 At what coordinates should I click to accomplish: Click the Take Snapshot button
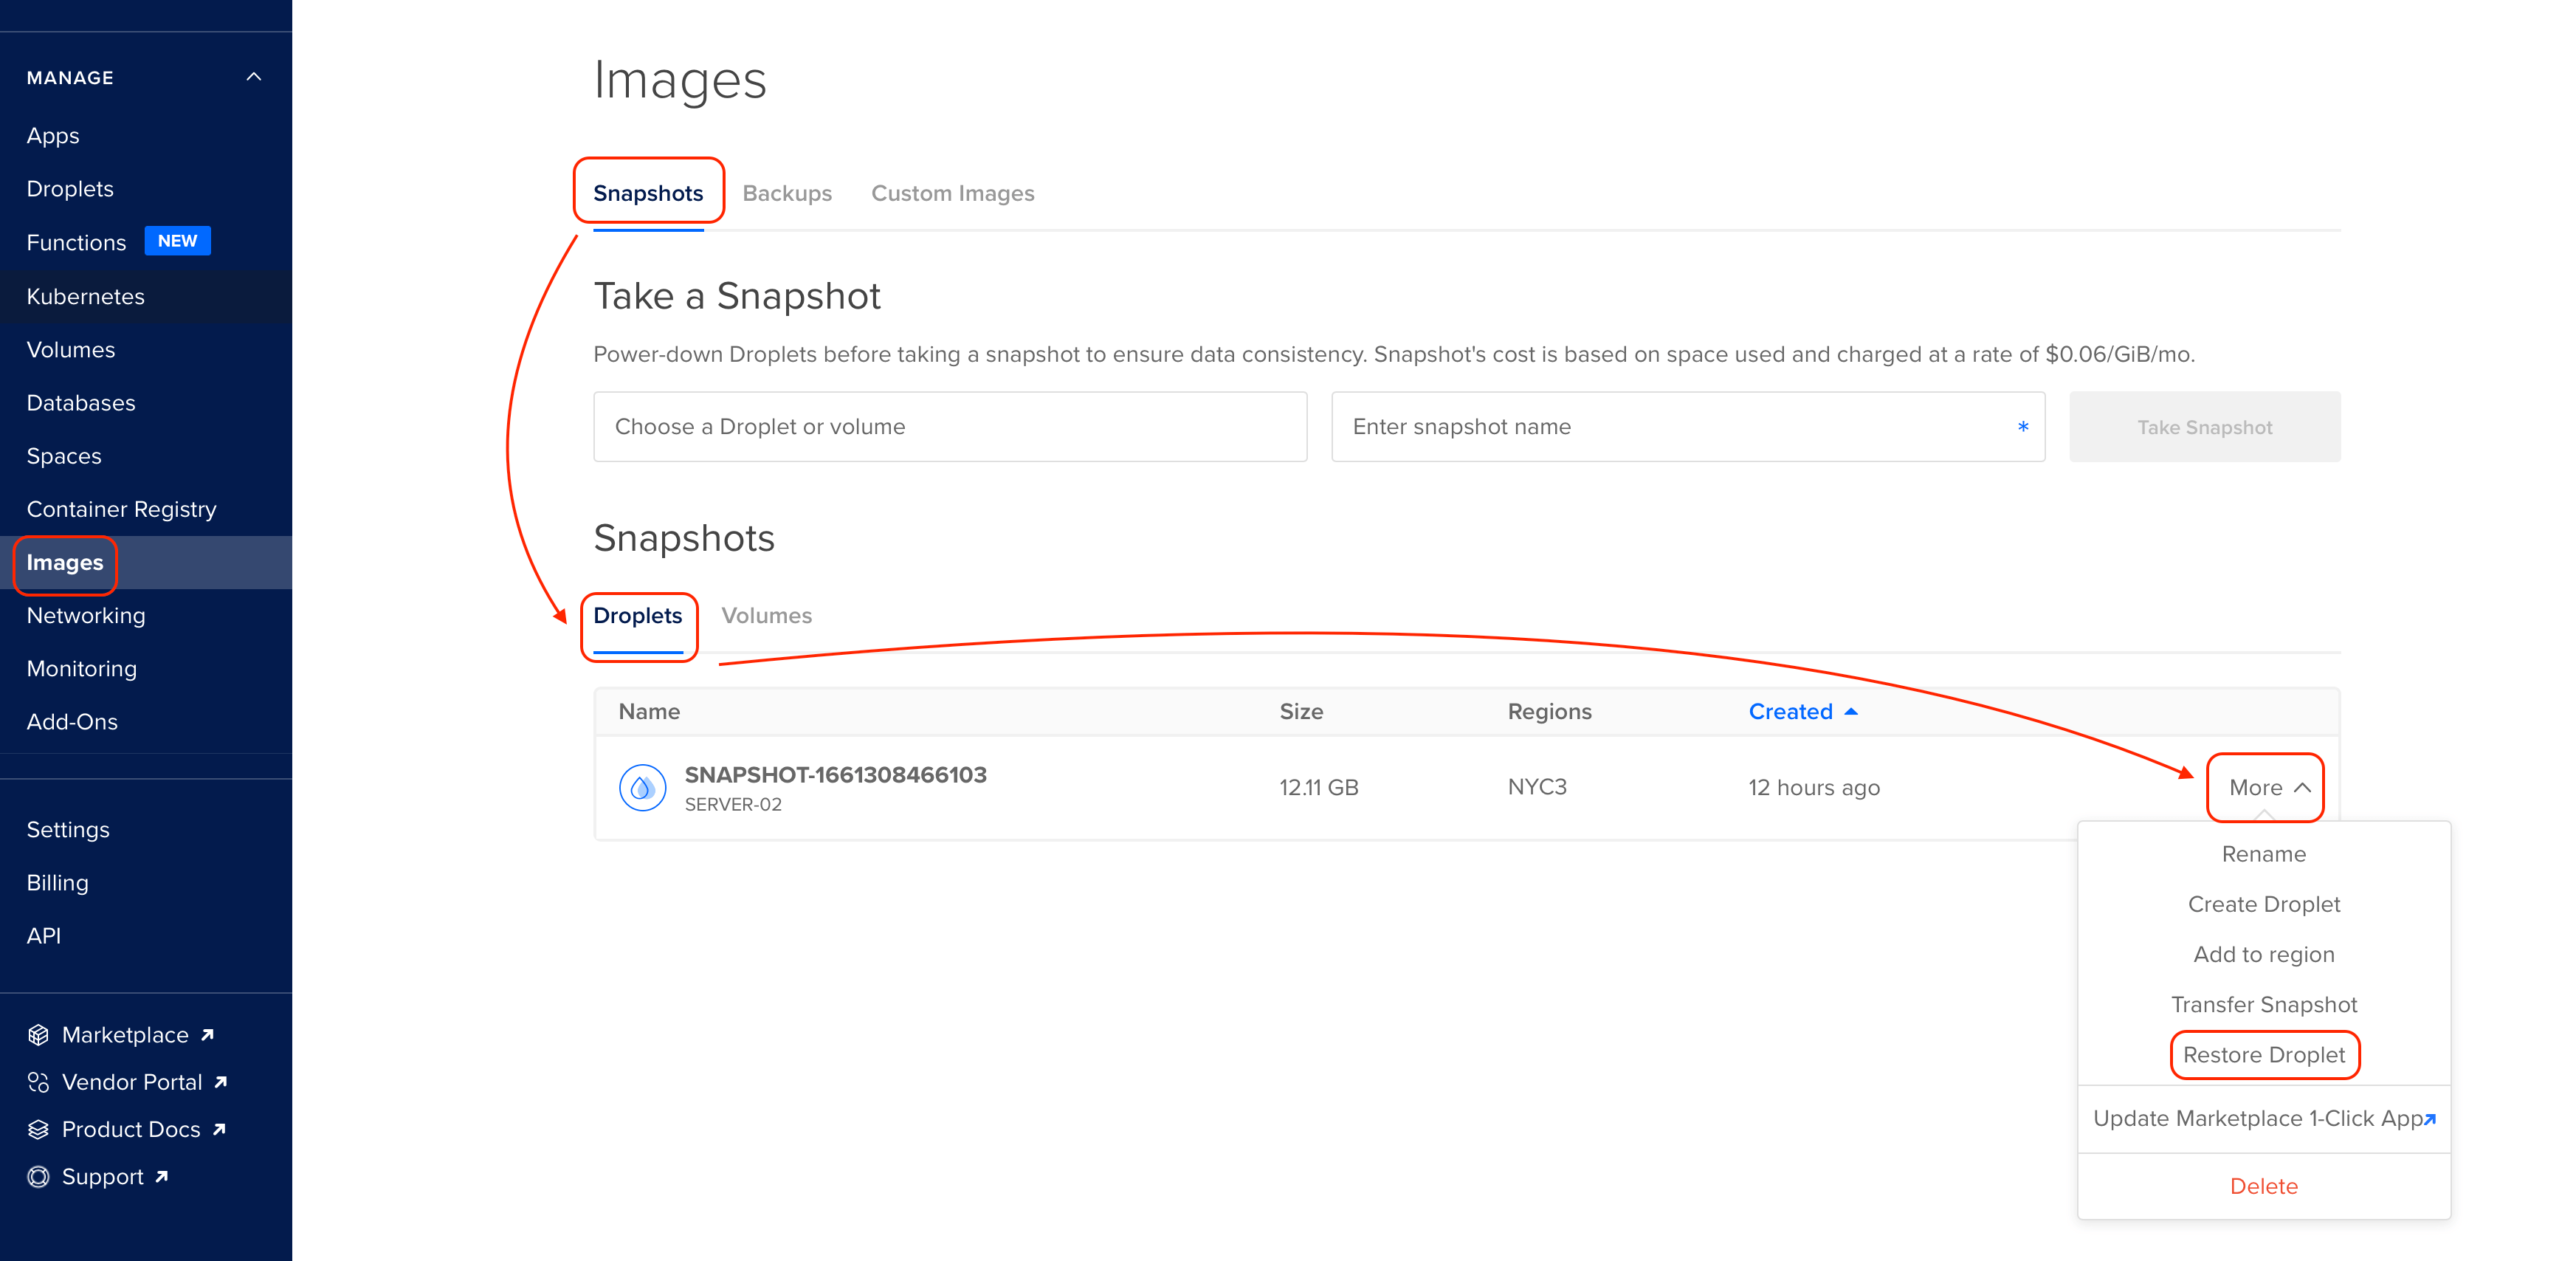2204,427
